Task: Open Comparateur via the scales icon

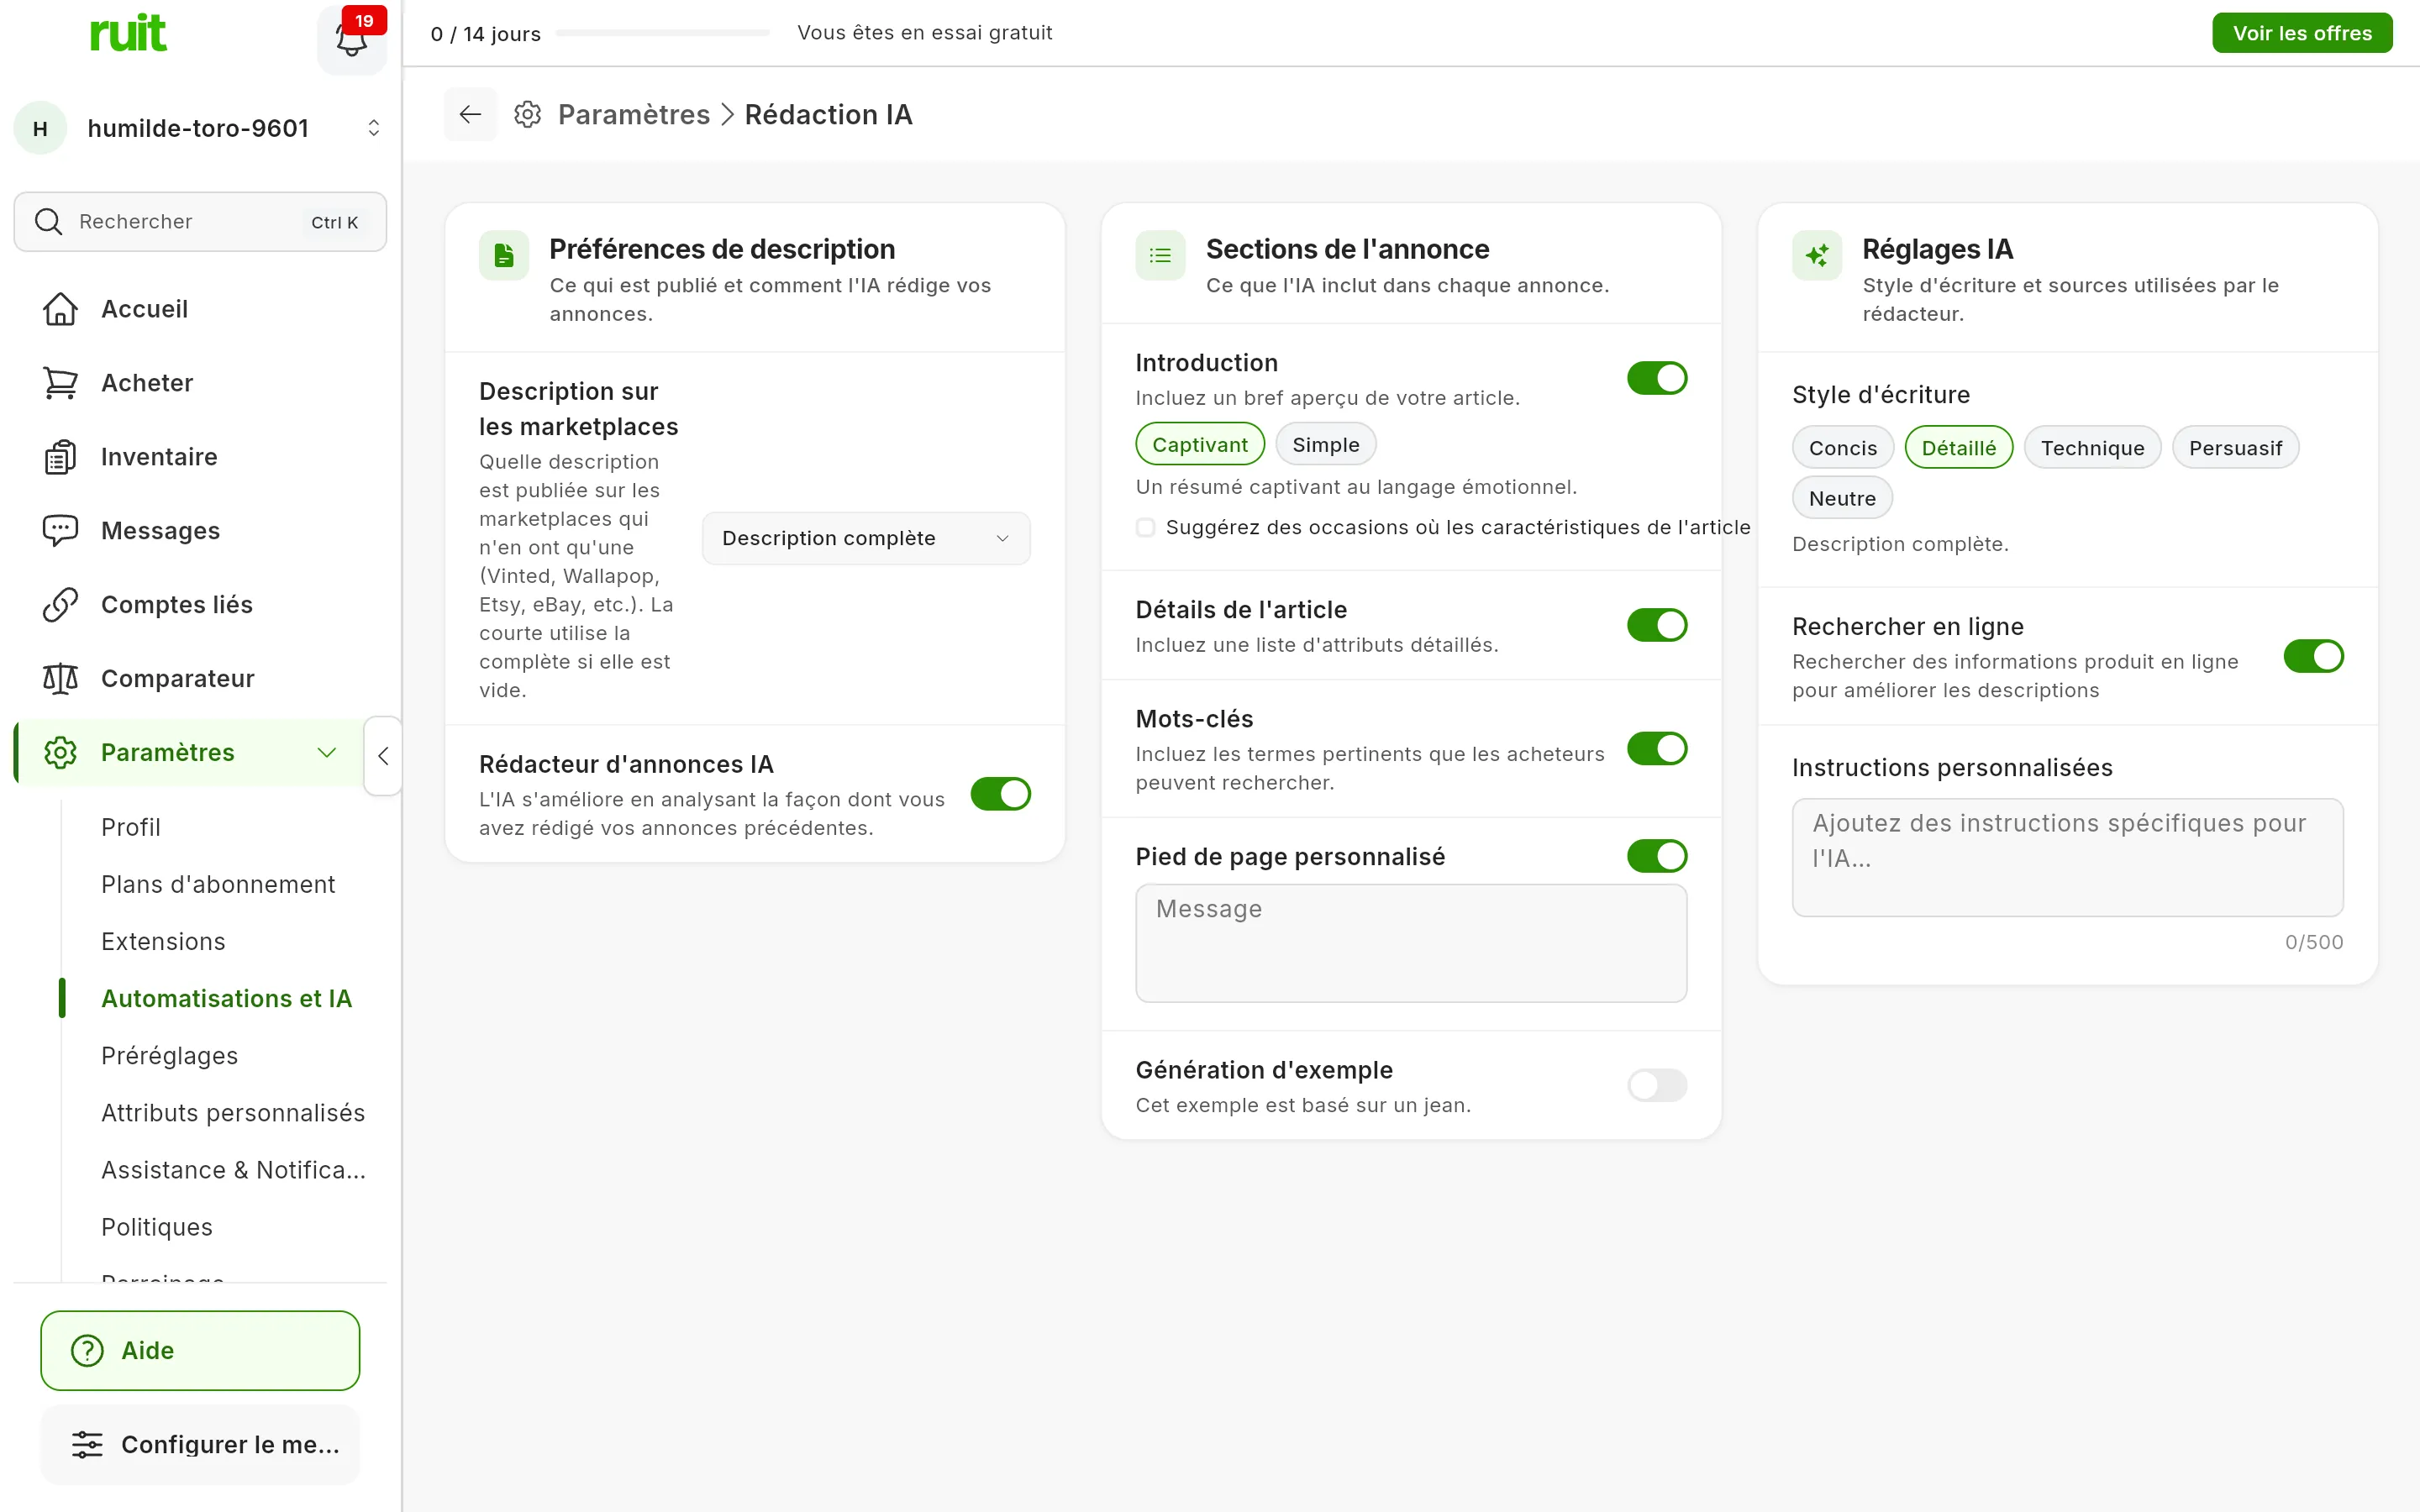Action: [x=60, y=679]
